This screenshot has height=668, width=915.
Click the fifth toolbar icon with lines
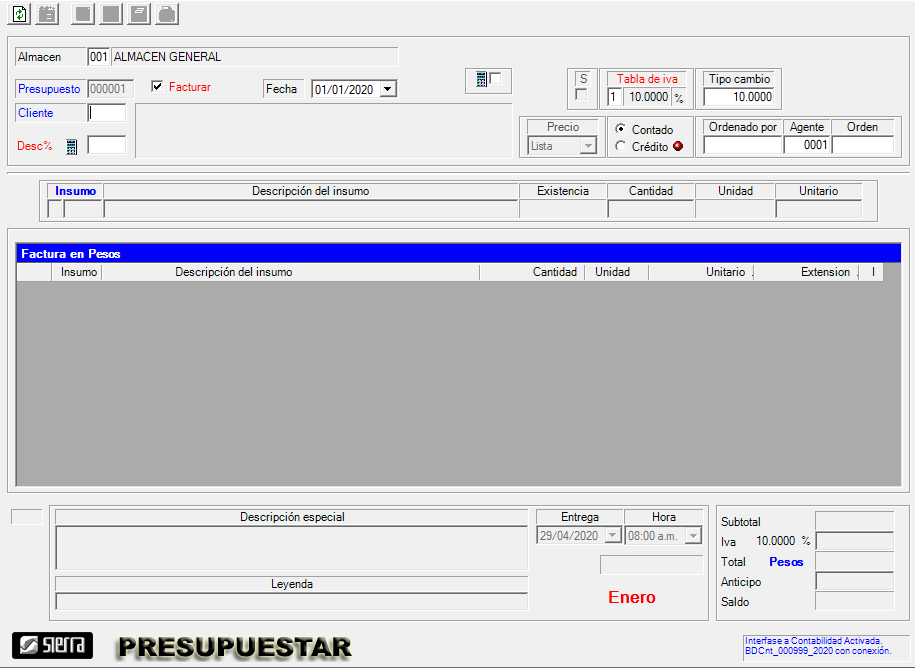click(140, 14)
